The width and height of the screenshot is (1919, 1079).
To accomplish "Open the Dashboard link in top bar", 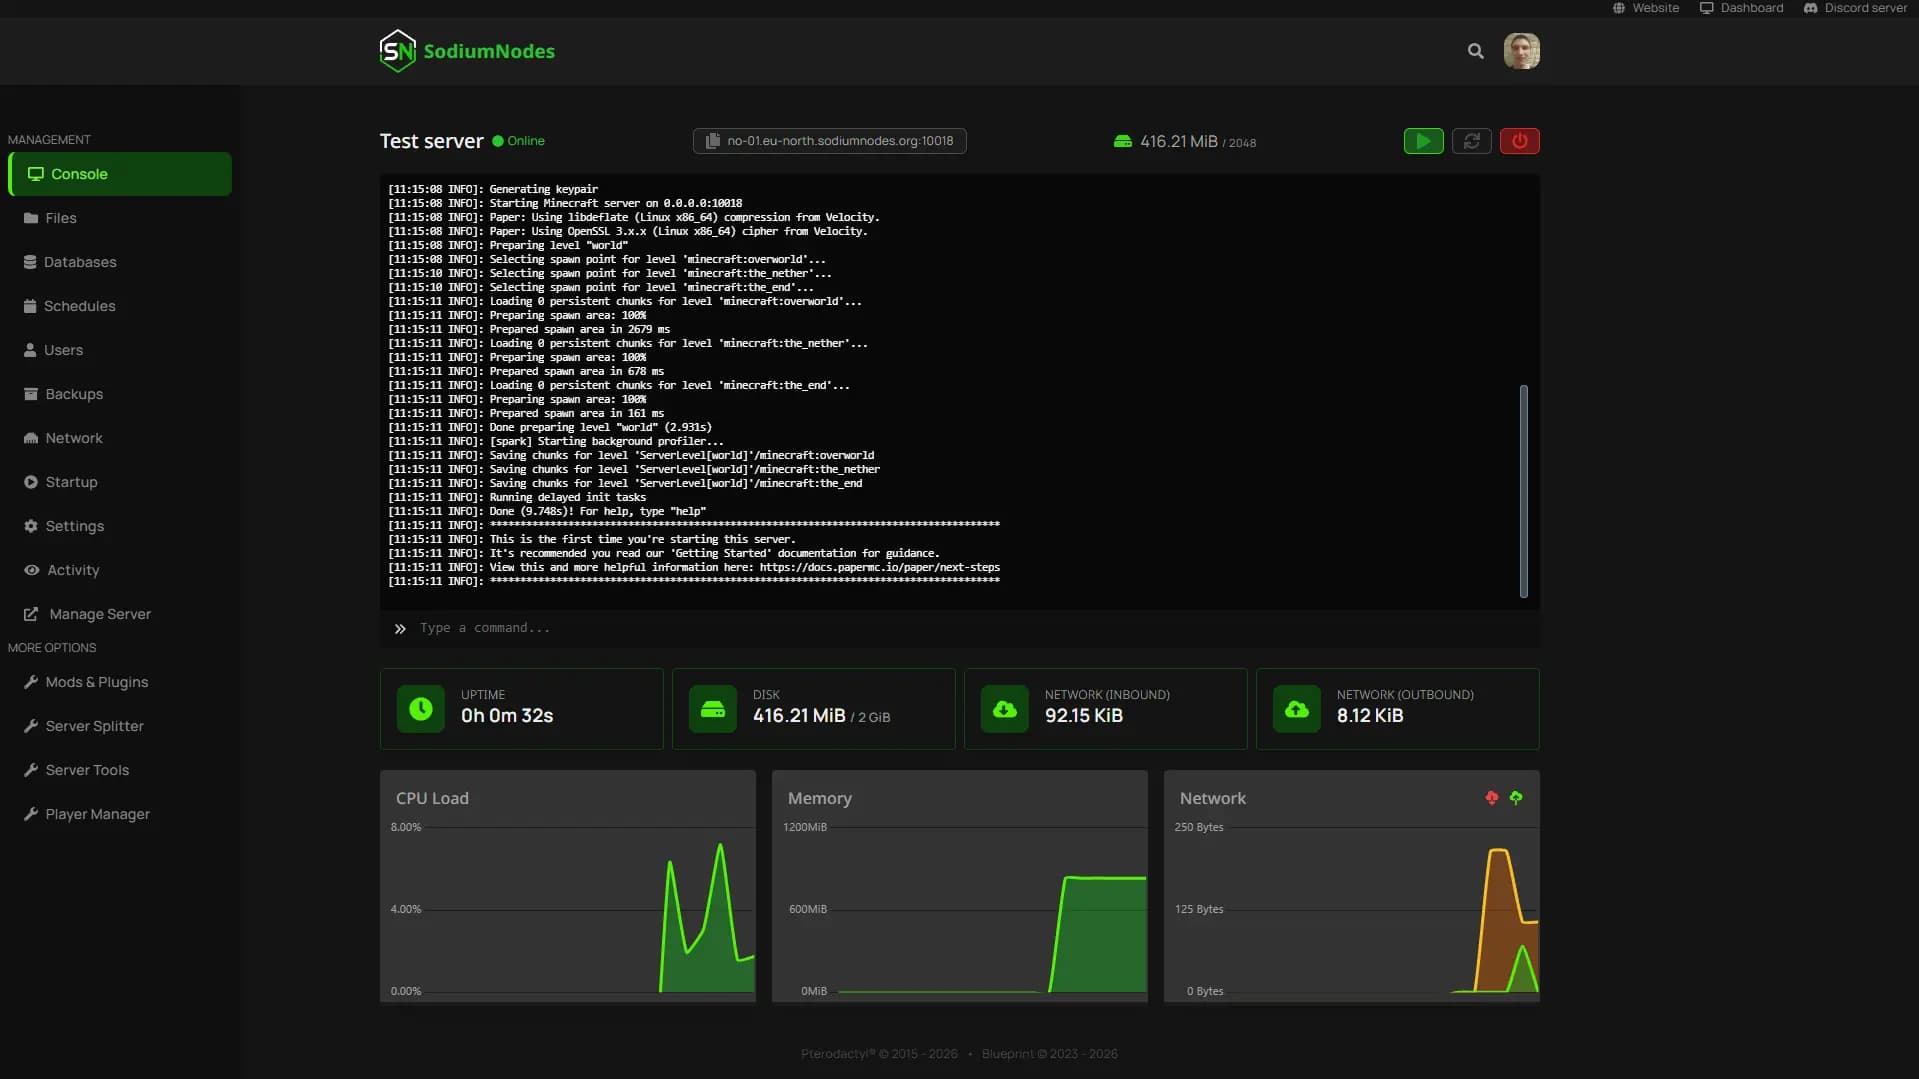I will point(1741,8).
